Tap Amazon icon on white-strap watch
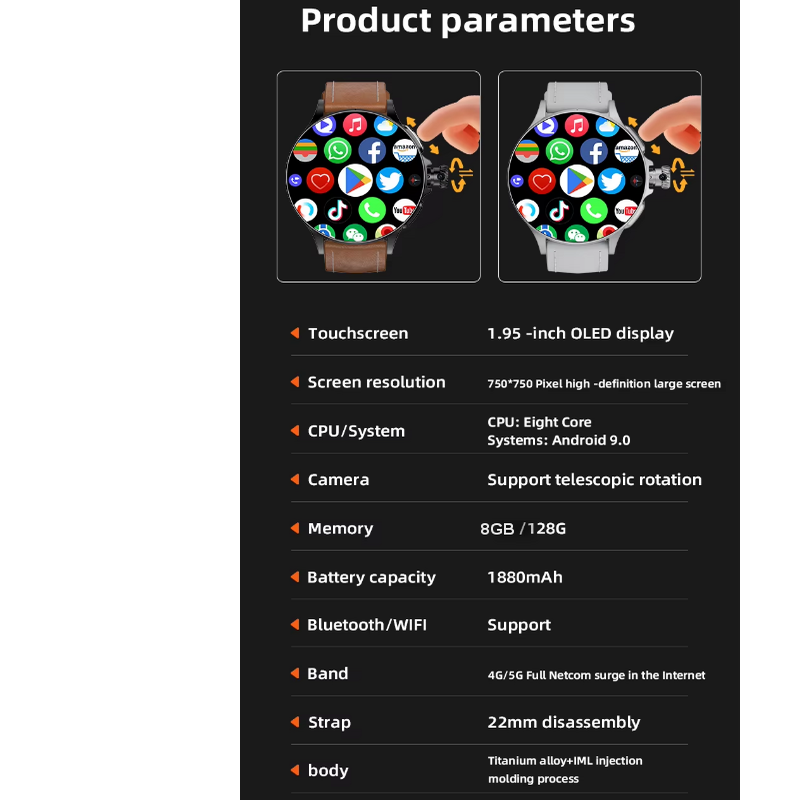 click(626, 152)
